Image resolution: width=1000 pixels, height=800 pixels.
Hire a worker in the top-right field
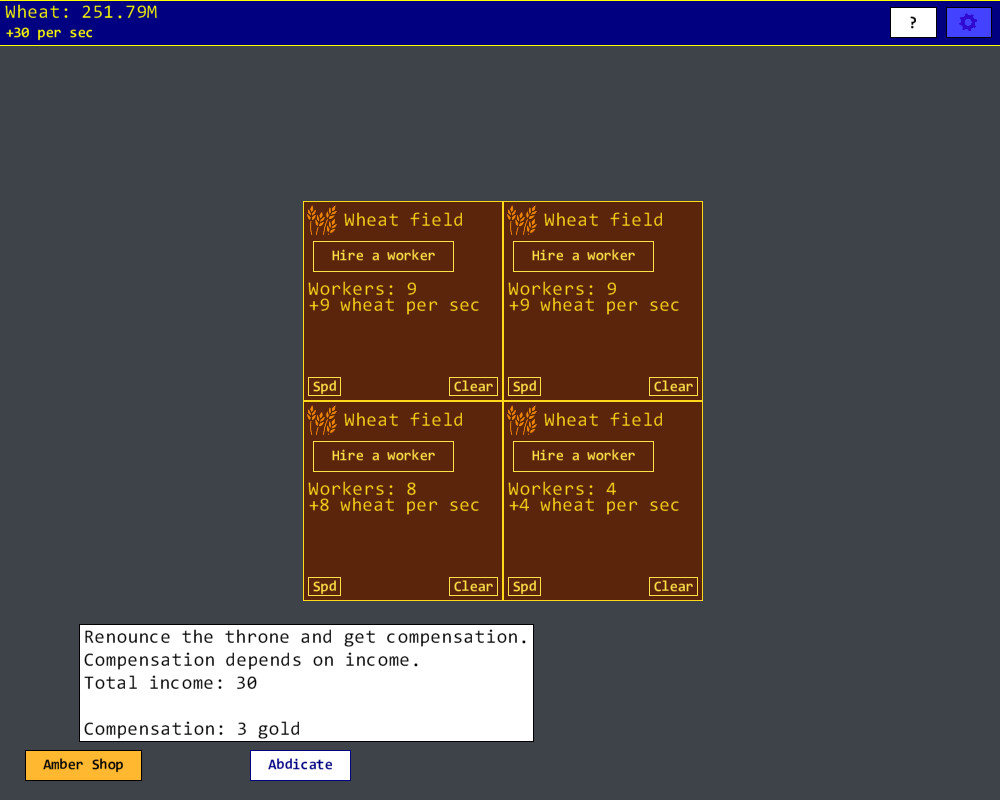[583, 256]
